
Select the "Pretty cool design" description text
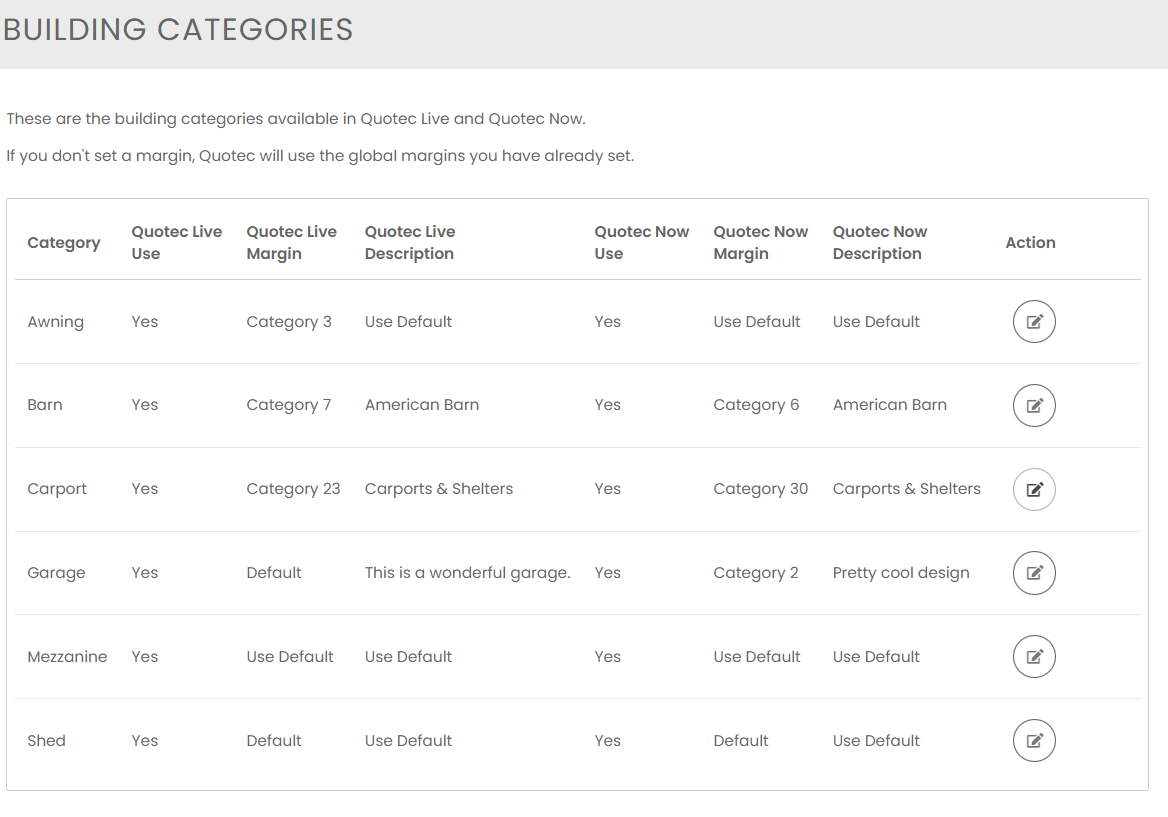[901, 573]
